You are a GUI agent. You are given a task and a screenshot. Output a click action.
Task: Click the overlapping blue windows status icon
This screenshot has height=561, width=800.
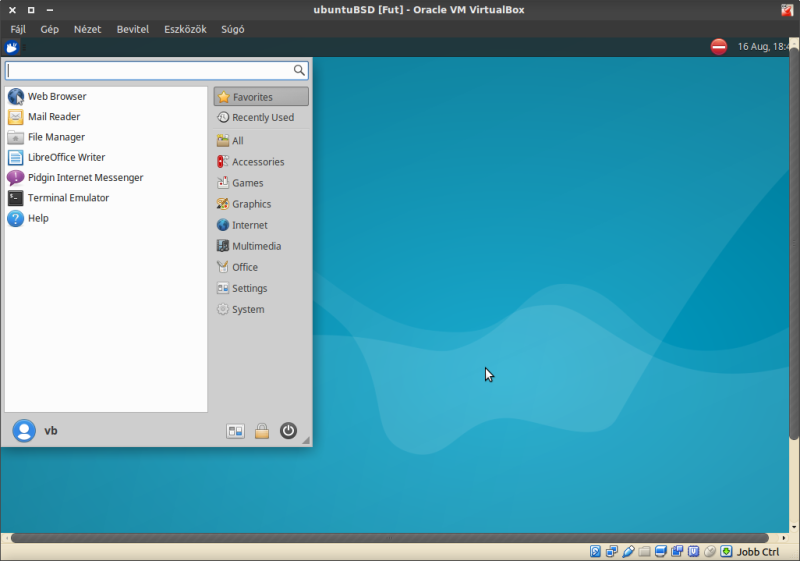pyautogui.click(x=677, y=551)
